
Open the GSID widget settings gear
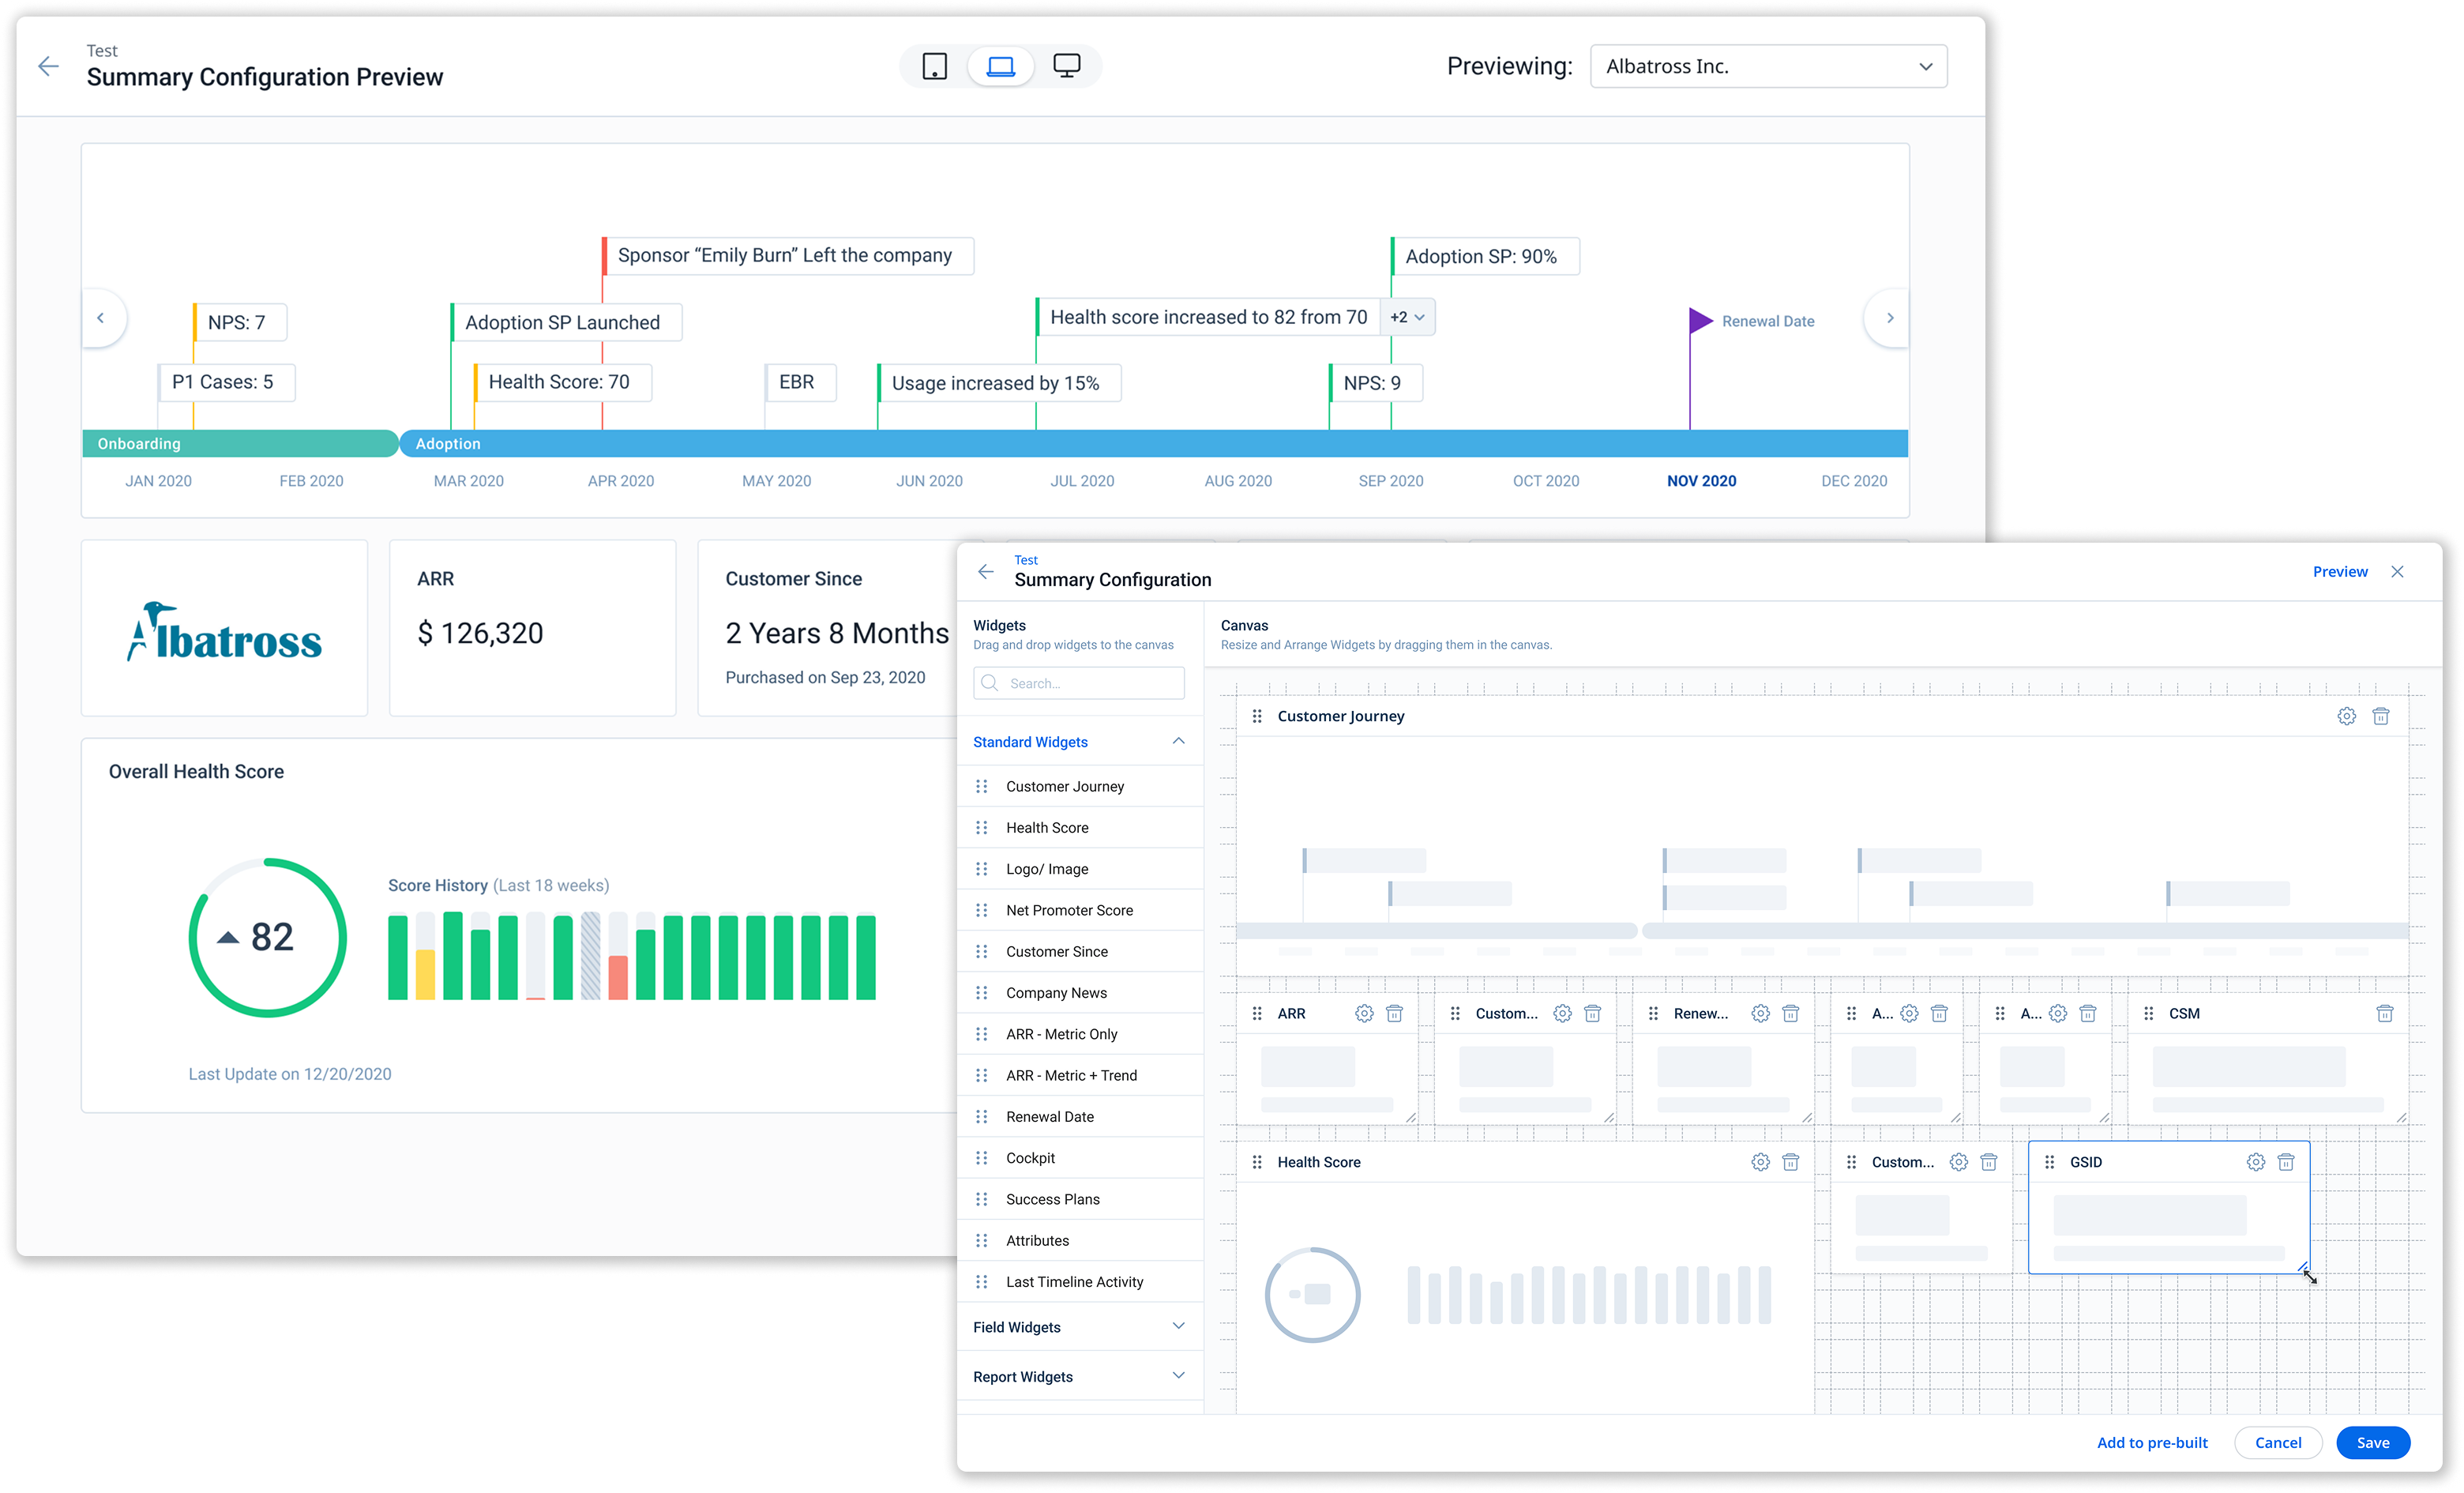click(2255, 1162)
